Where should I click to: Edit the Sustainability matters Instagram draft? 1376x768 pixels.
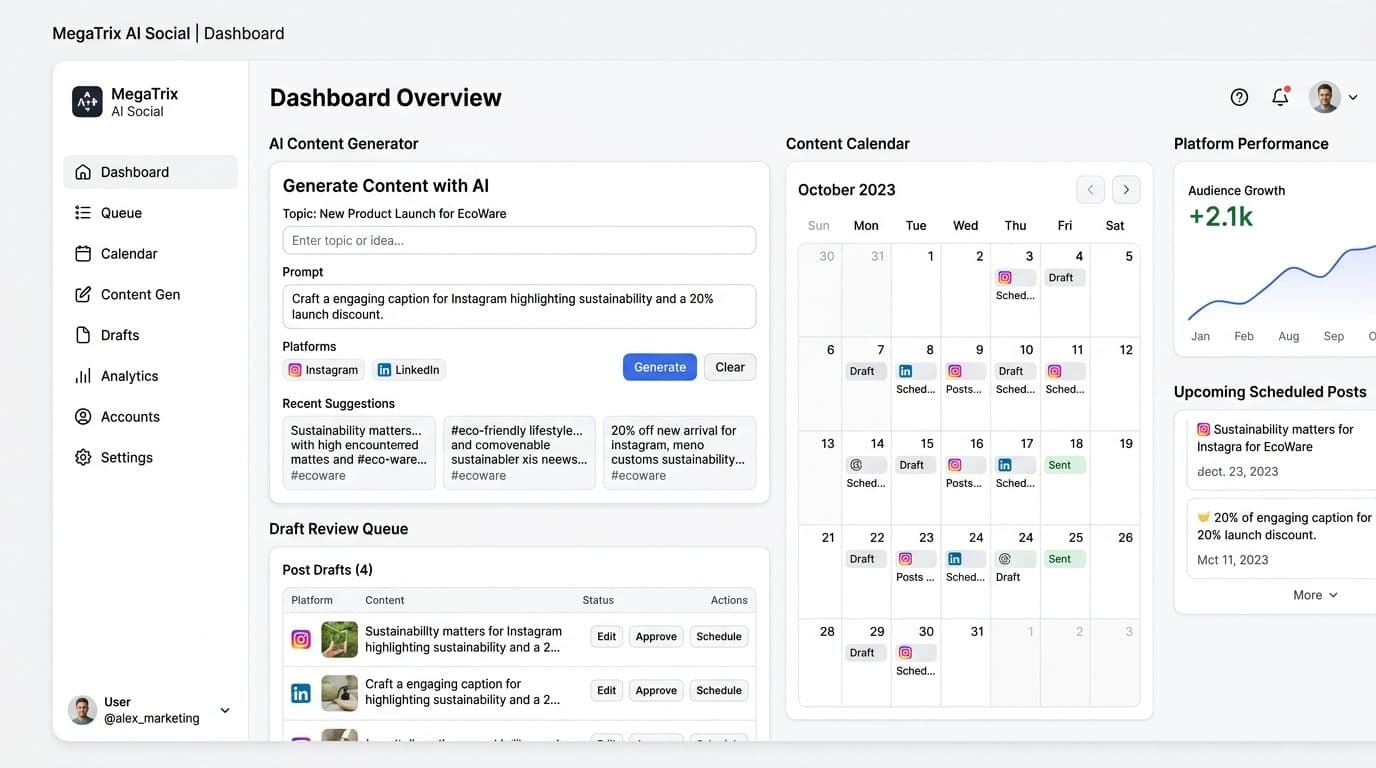coord(607,636)
